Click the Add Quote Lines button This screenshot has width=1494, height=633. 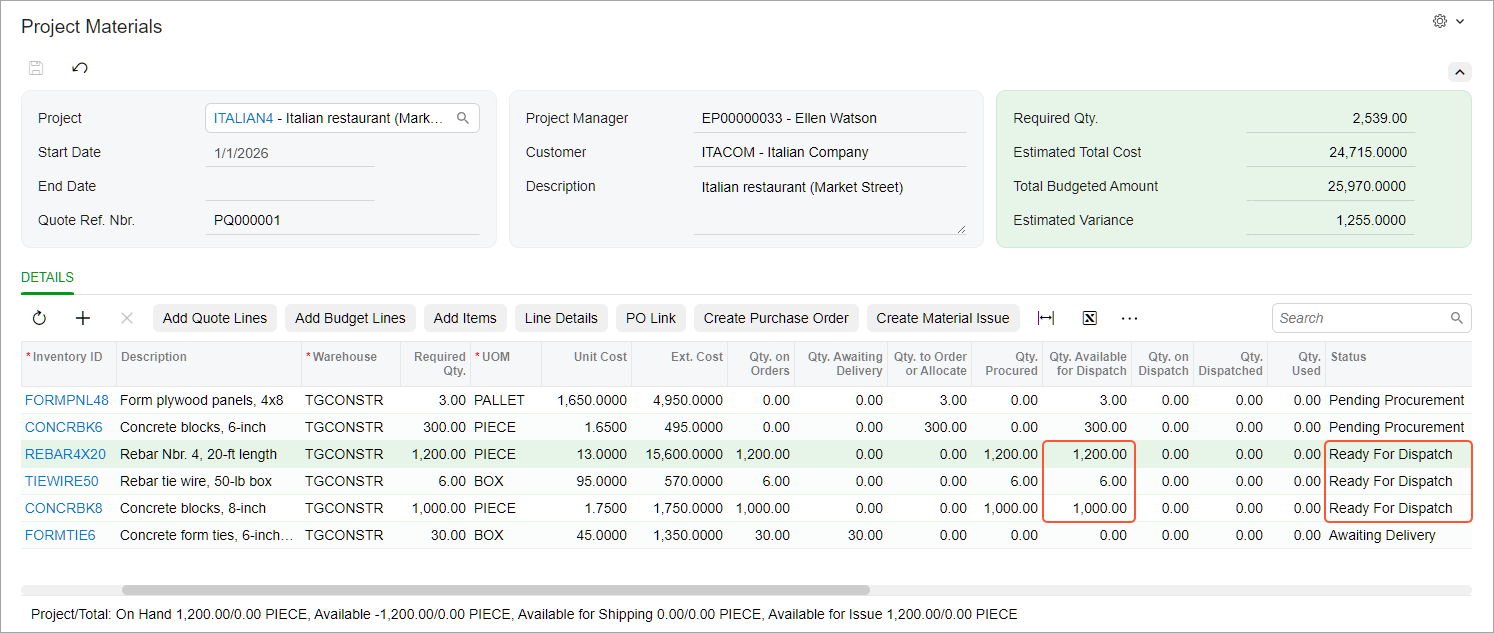(215, 318)
